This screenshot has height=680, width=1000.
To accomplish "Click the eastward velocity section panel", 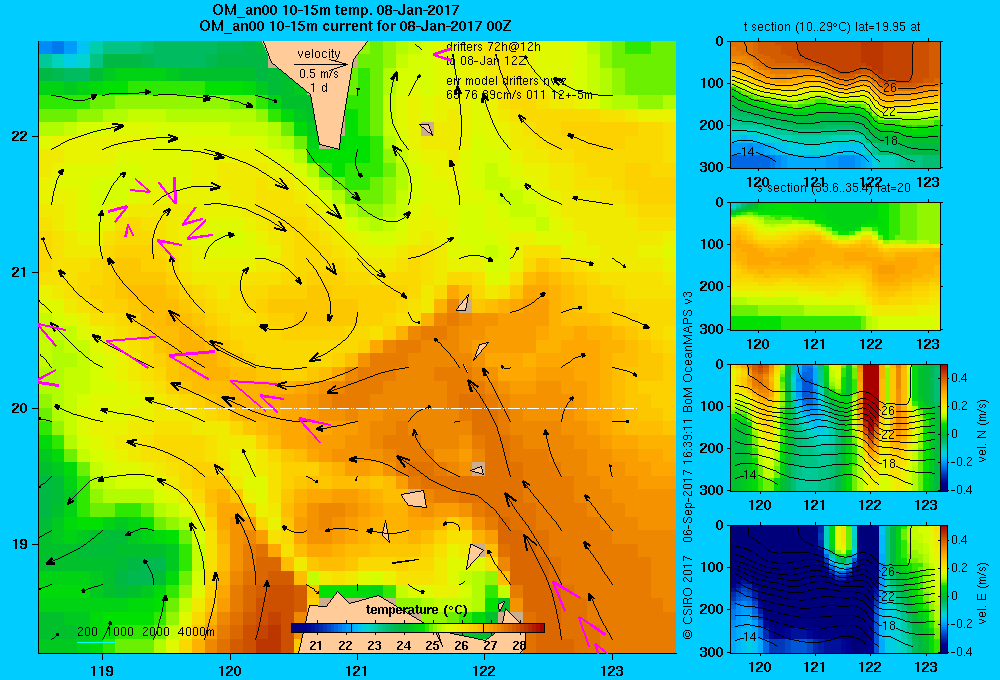I will tap(835, 589).
